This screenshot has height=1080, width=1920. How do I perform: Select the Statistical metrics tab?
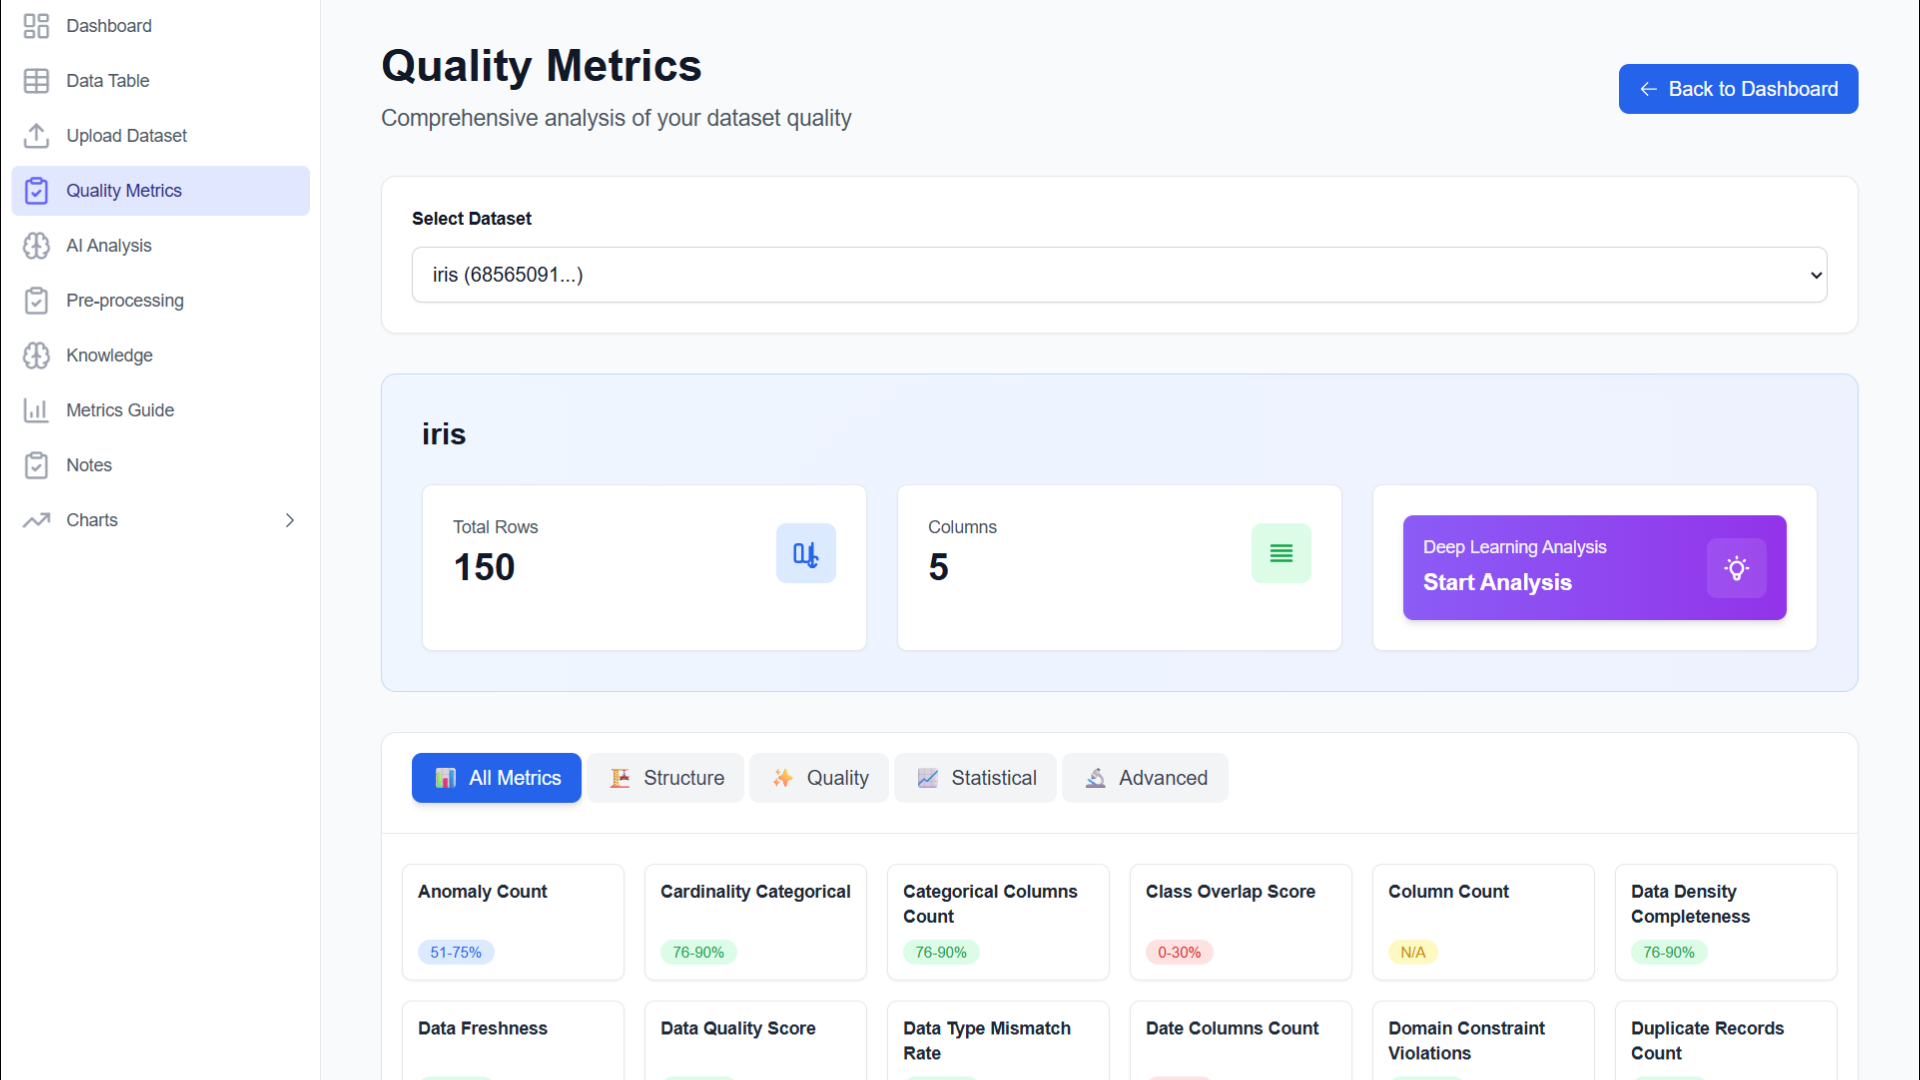[975, 778]
